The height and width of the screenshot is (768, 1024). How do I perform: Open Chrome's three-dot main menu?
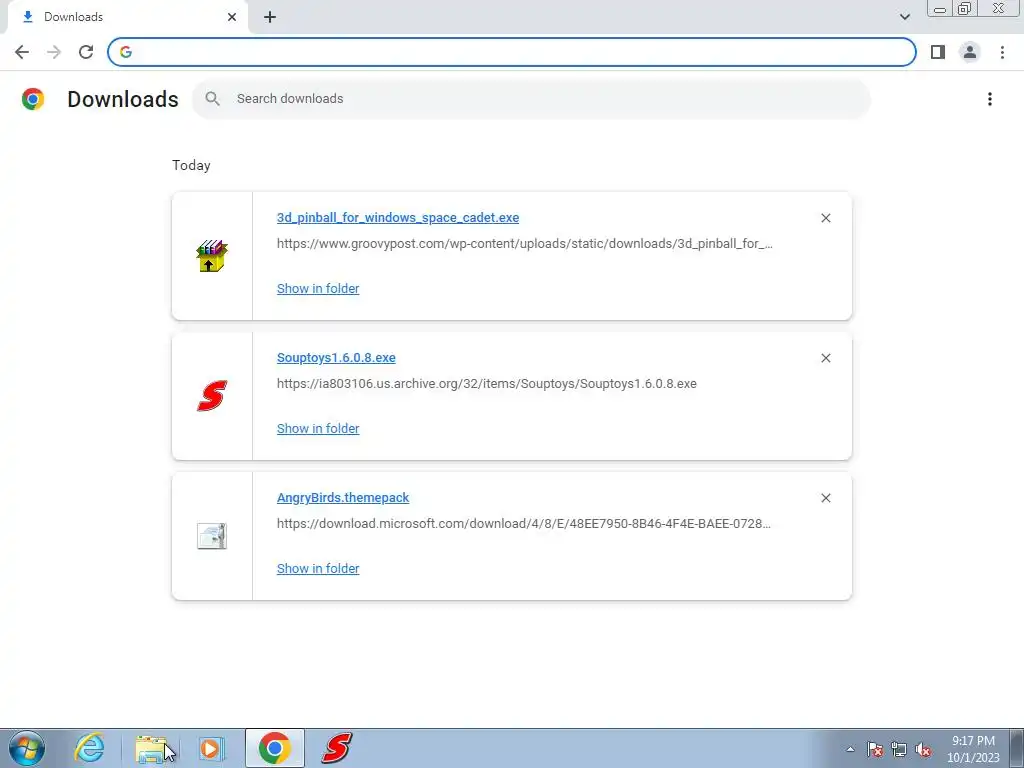pos(1002,52)
